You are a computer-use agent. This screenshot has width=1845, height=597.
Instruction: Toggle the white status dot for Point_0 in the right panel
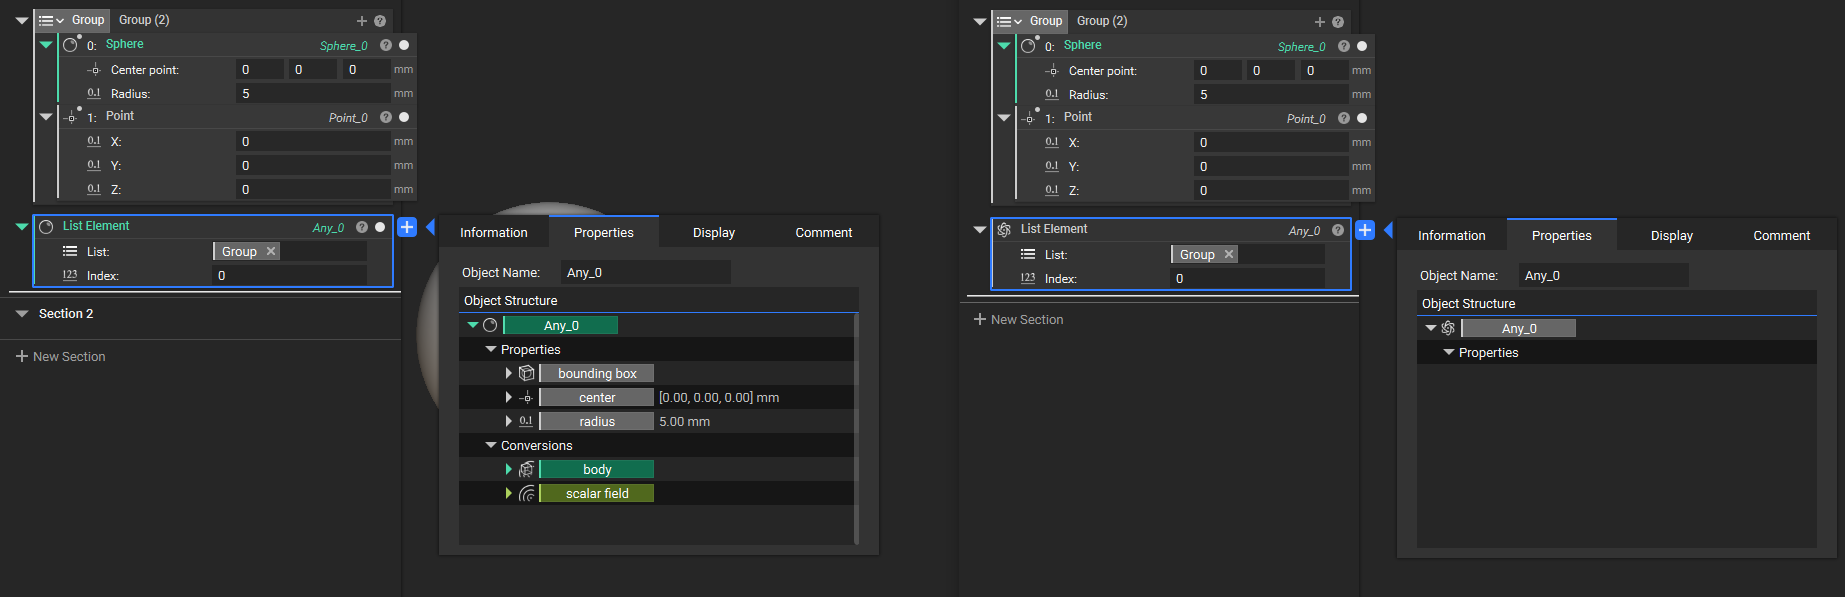pos(1362,118)
